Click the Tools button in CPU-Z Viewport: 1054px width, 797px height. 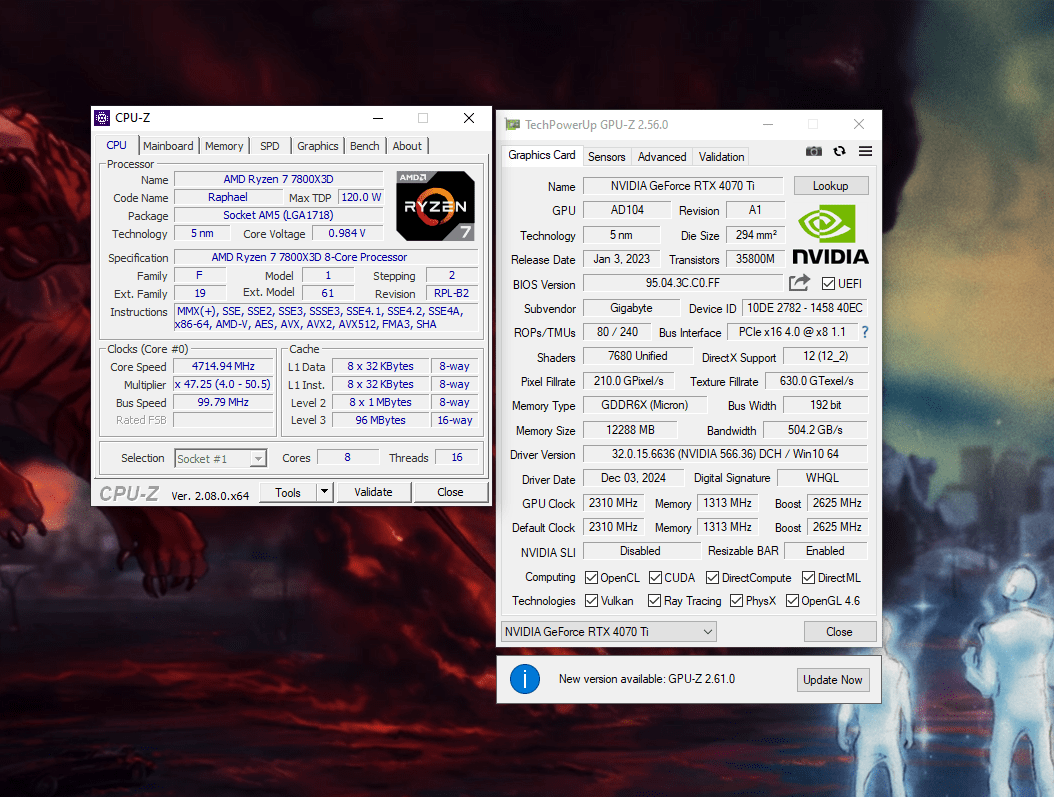[x=288, y=492]
